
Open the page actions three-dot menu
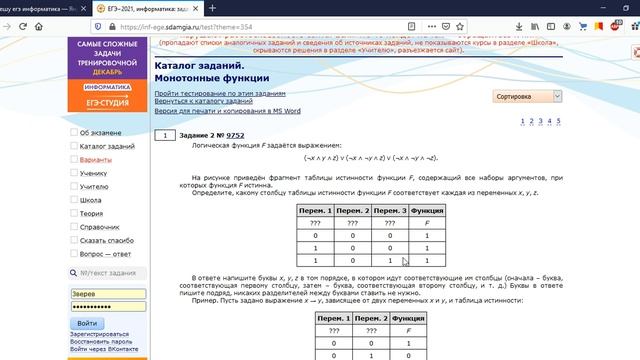pyautogui.click(x=431, y=27)
